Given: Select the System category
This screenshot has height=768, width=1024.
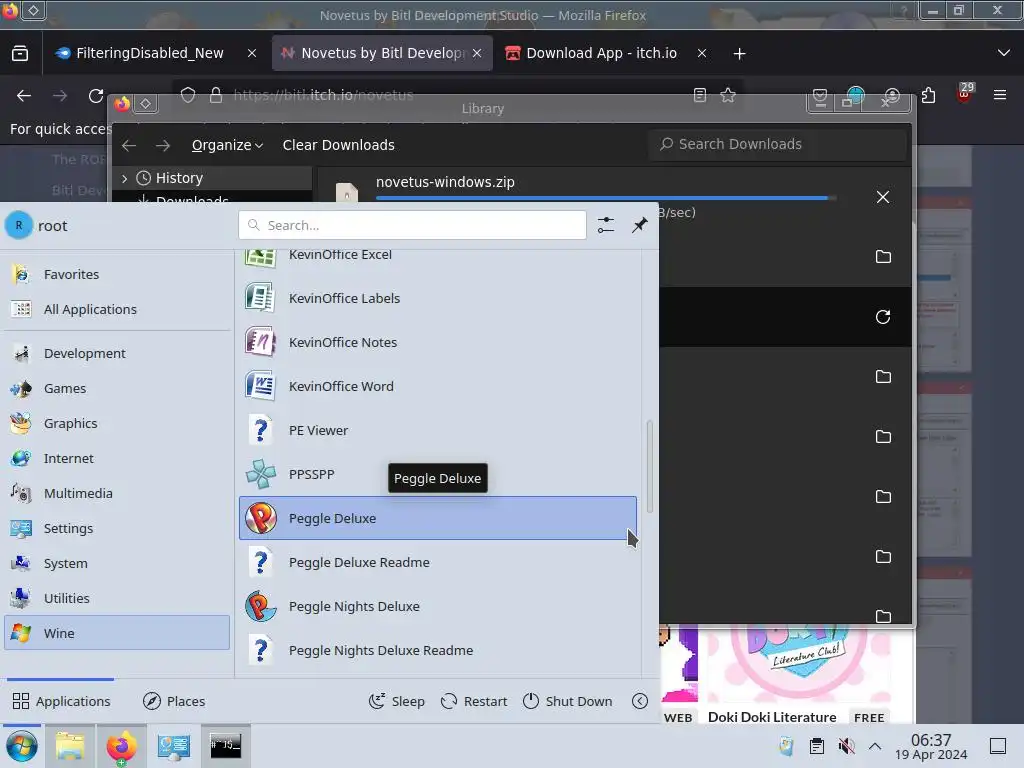Looking at the screenshot, I should click(x=117, y=563).
